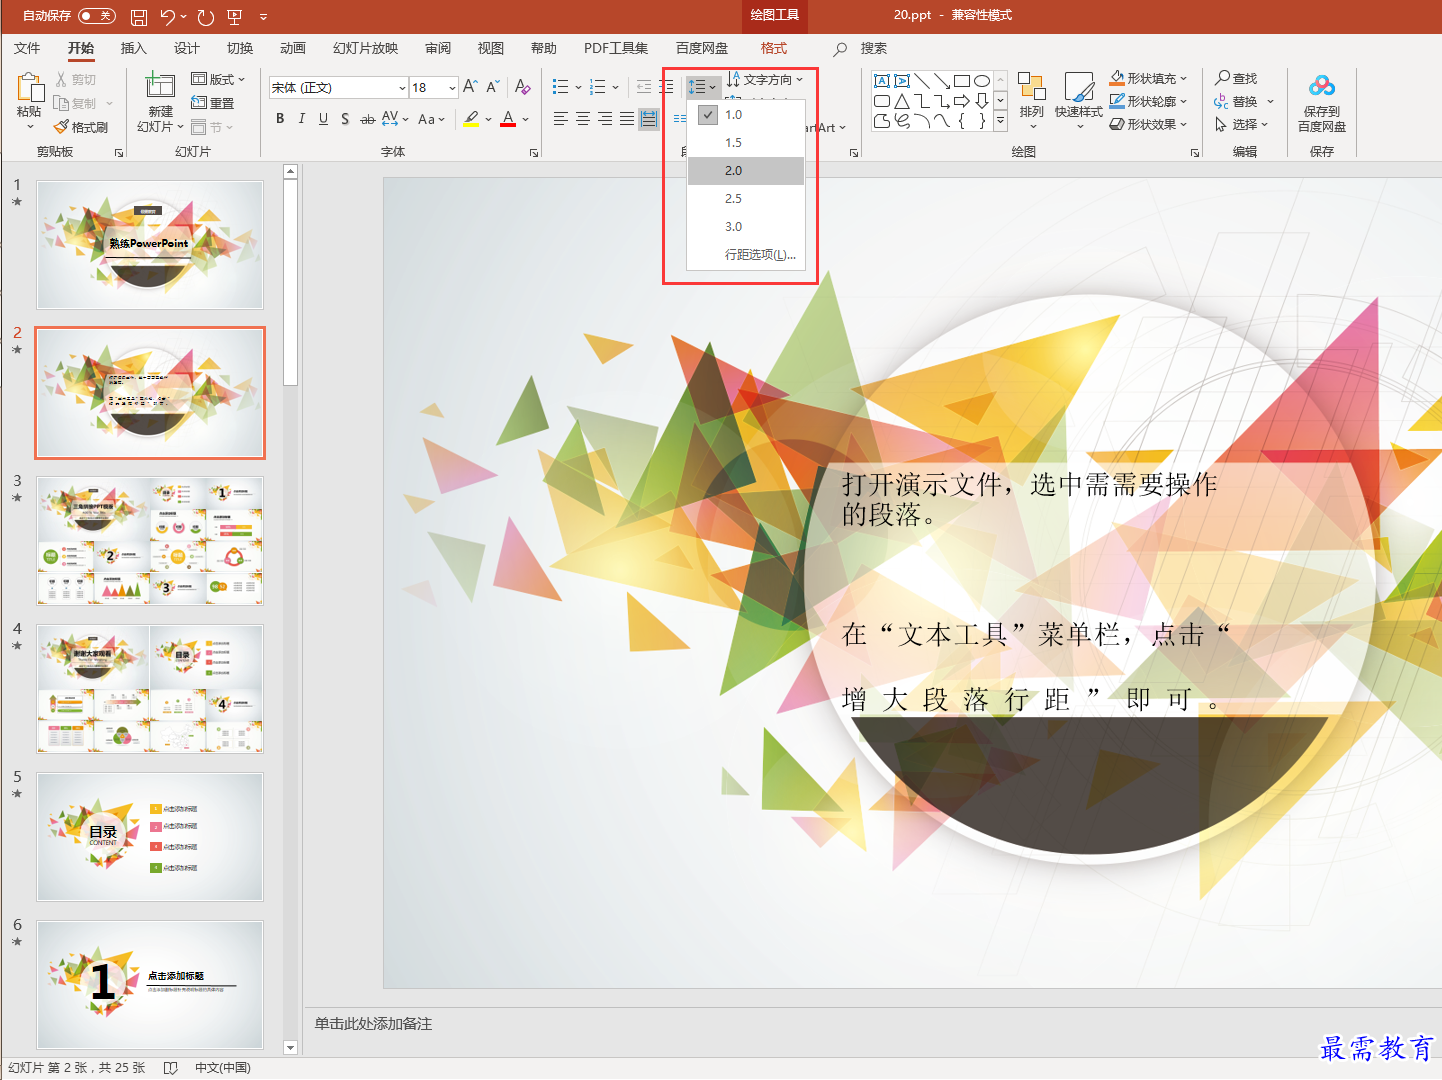
Task: Open the line spacing dropdown button
Action: 702,87
